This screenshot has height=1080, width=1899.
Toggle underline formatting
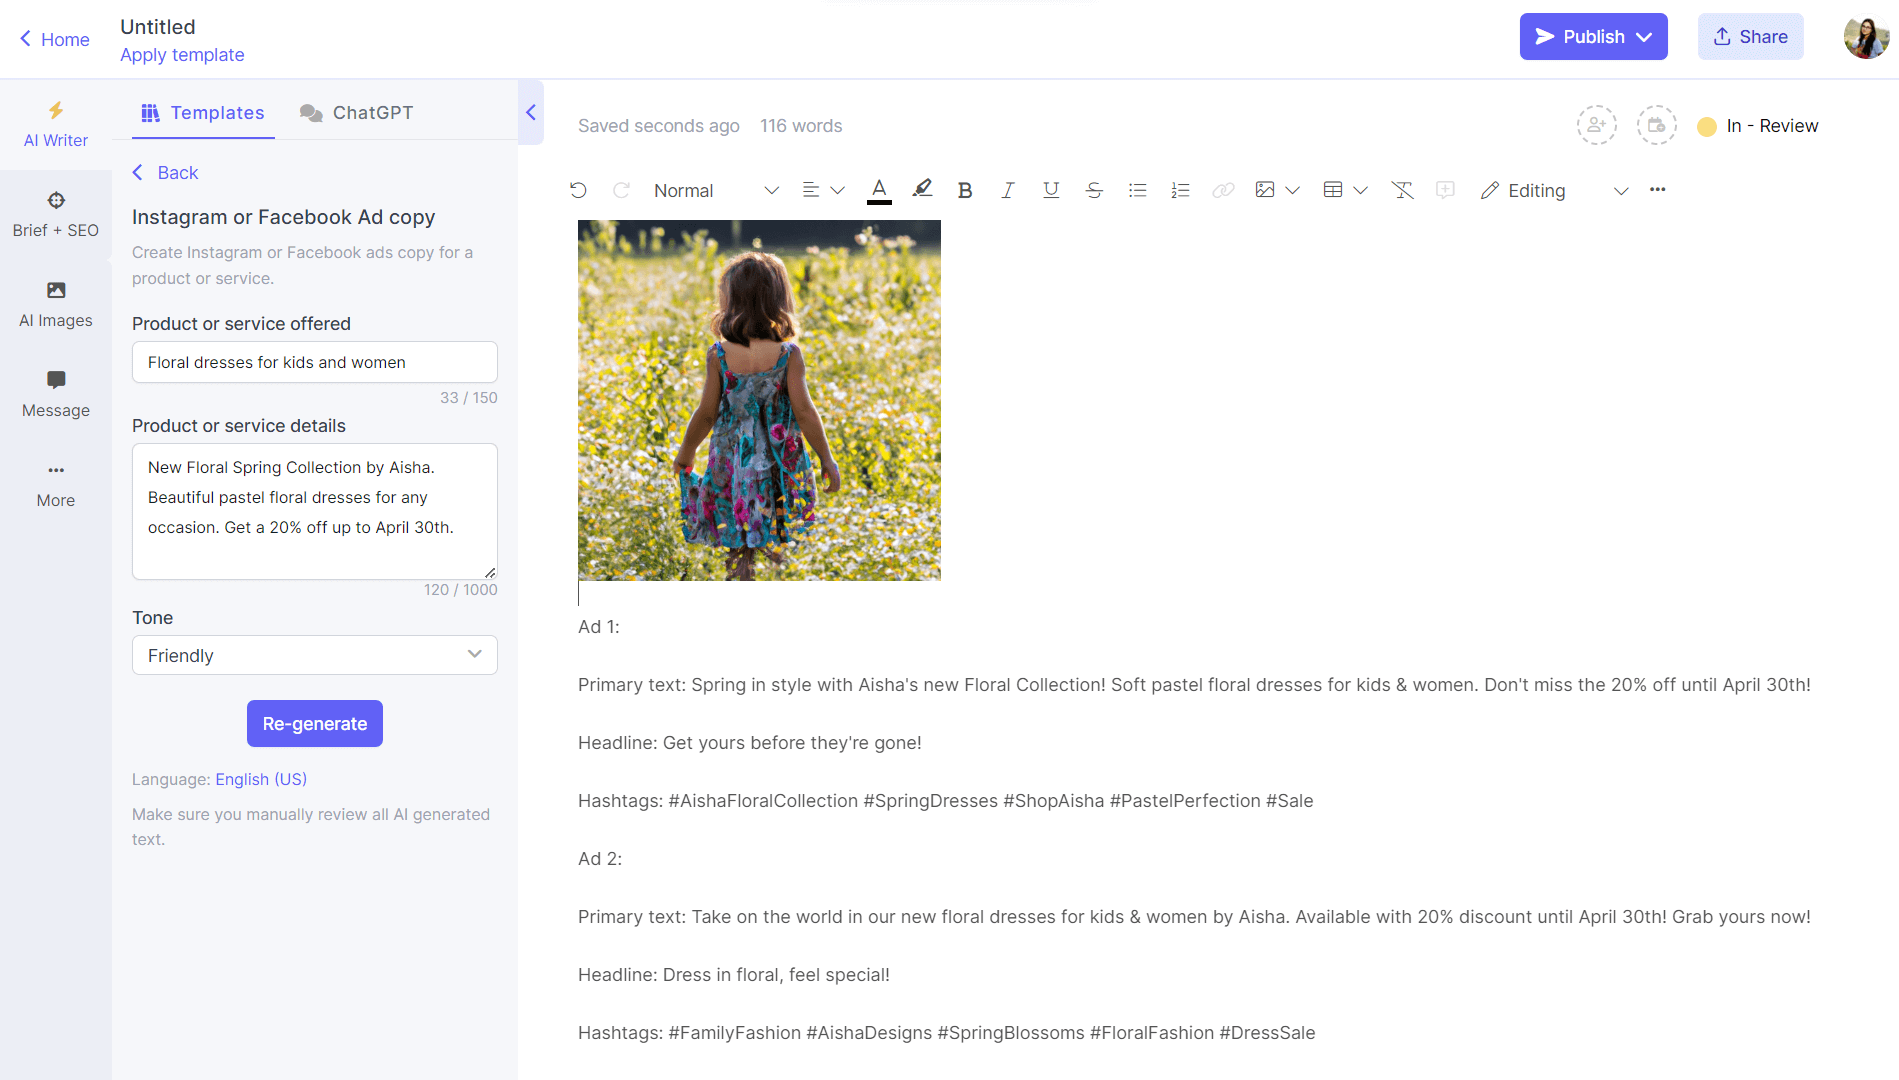coord(1051,190)
